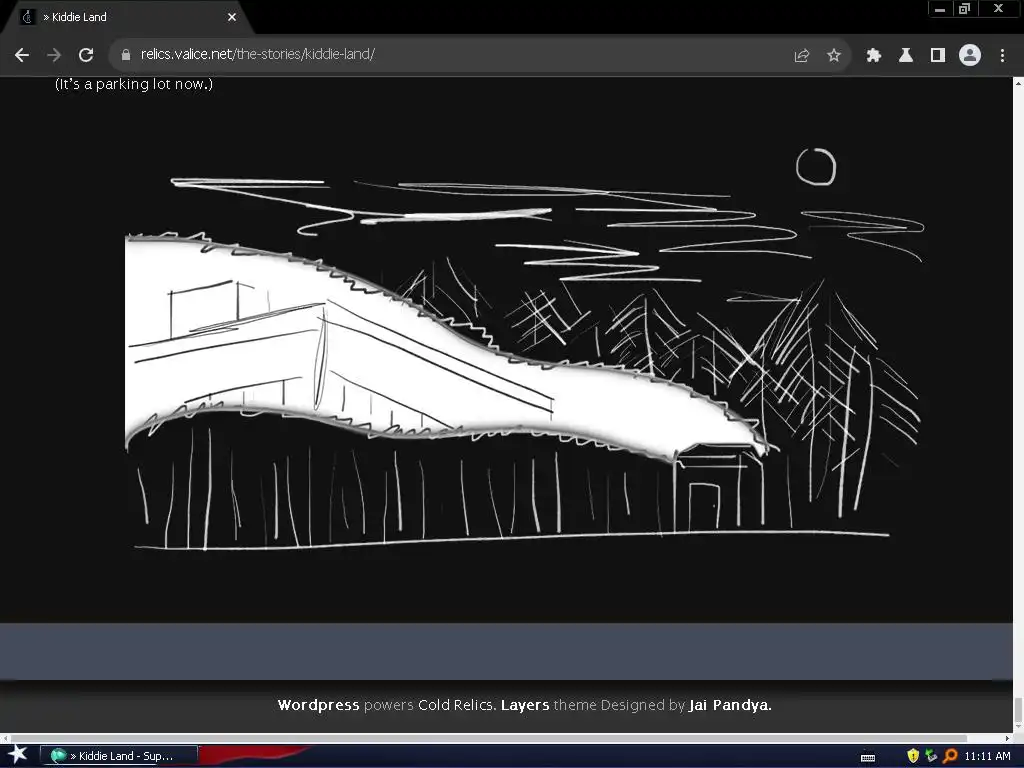The width and height of the screenshot is (1024, 768).
Task: Click the 11:11 AM system clock
Action: pos(987,756)
